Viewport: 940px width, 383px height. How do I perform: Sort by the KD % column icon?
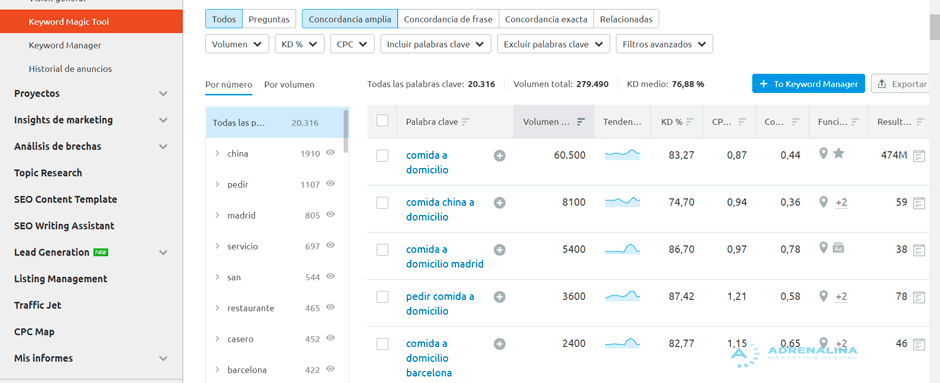[x=690, y=122]
